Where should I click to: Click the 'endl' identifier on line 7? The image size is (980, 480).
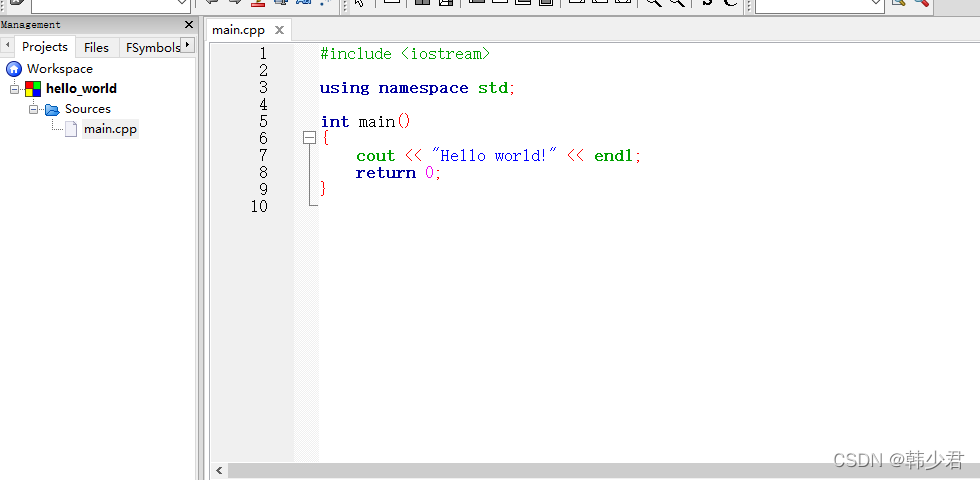coord(613,156)
